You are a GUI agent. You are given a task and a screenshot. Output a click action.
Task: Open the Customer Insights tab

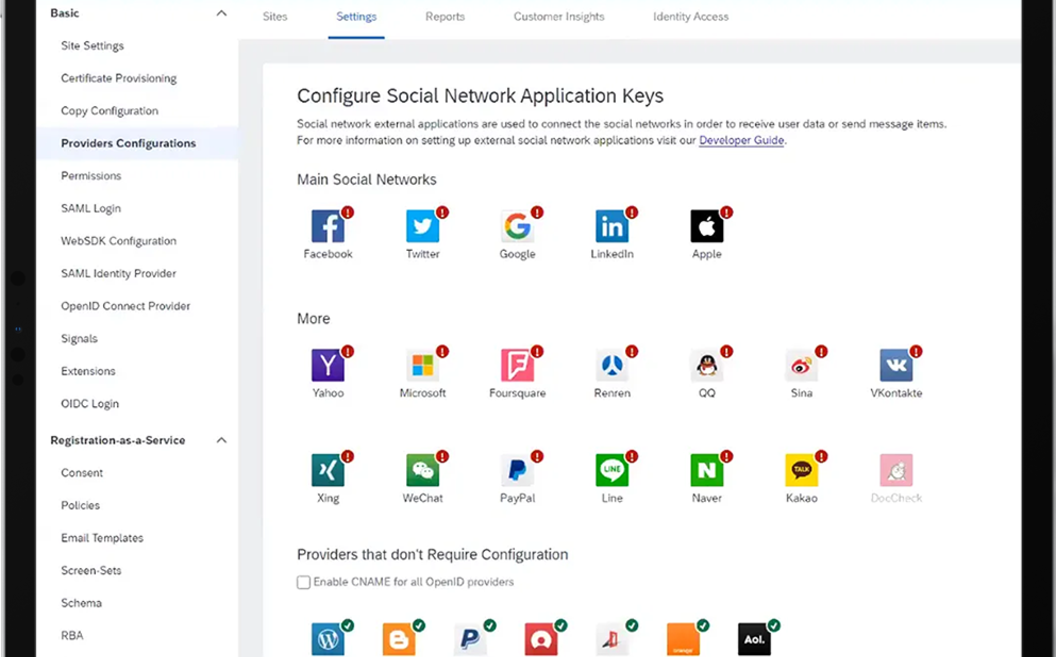click(x=558, y=17)
